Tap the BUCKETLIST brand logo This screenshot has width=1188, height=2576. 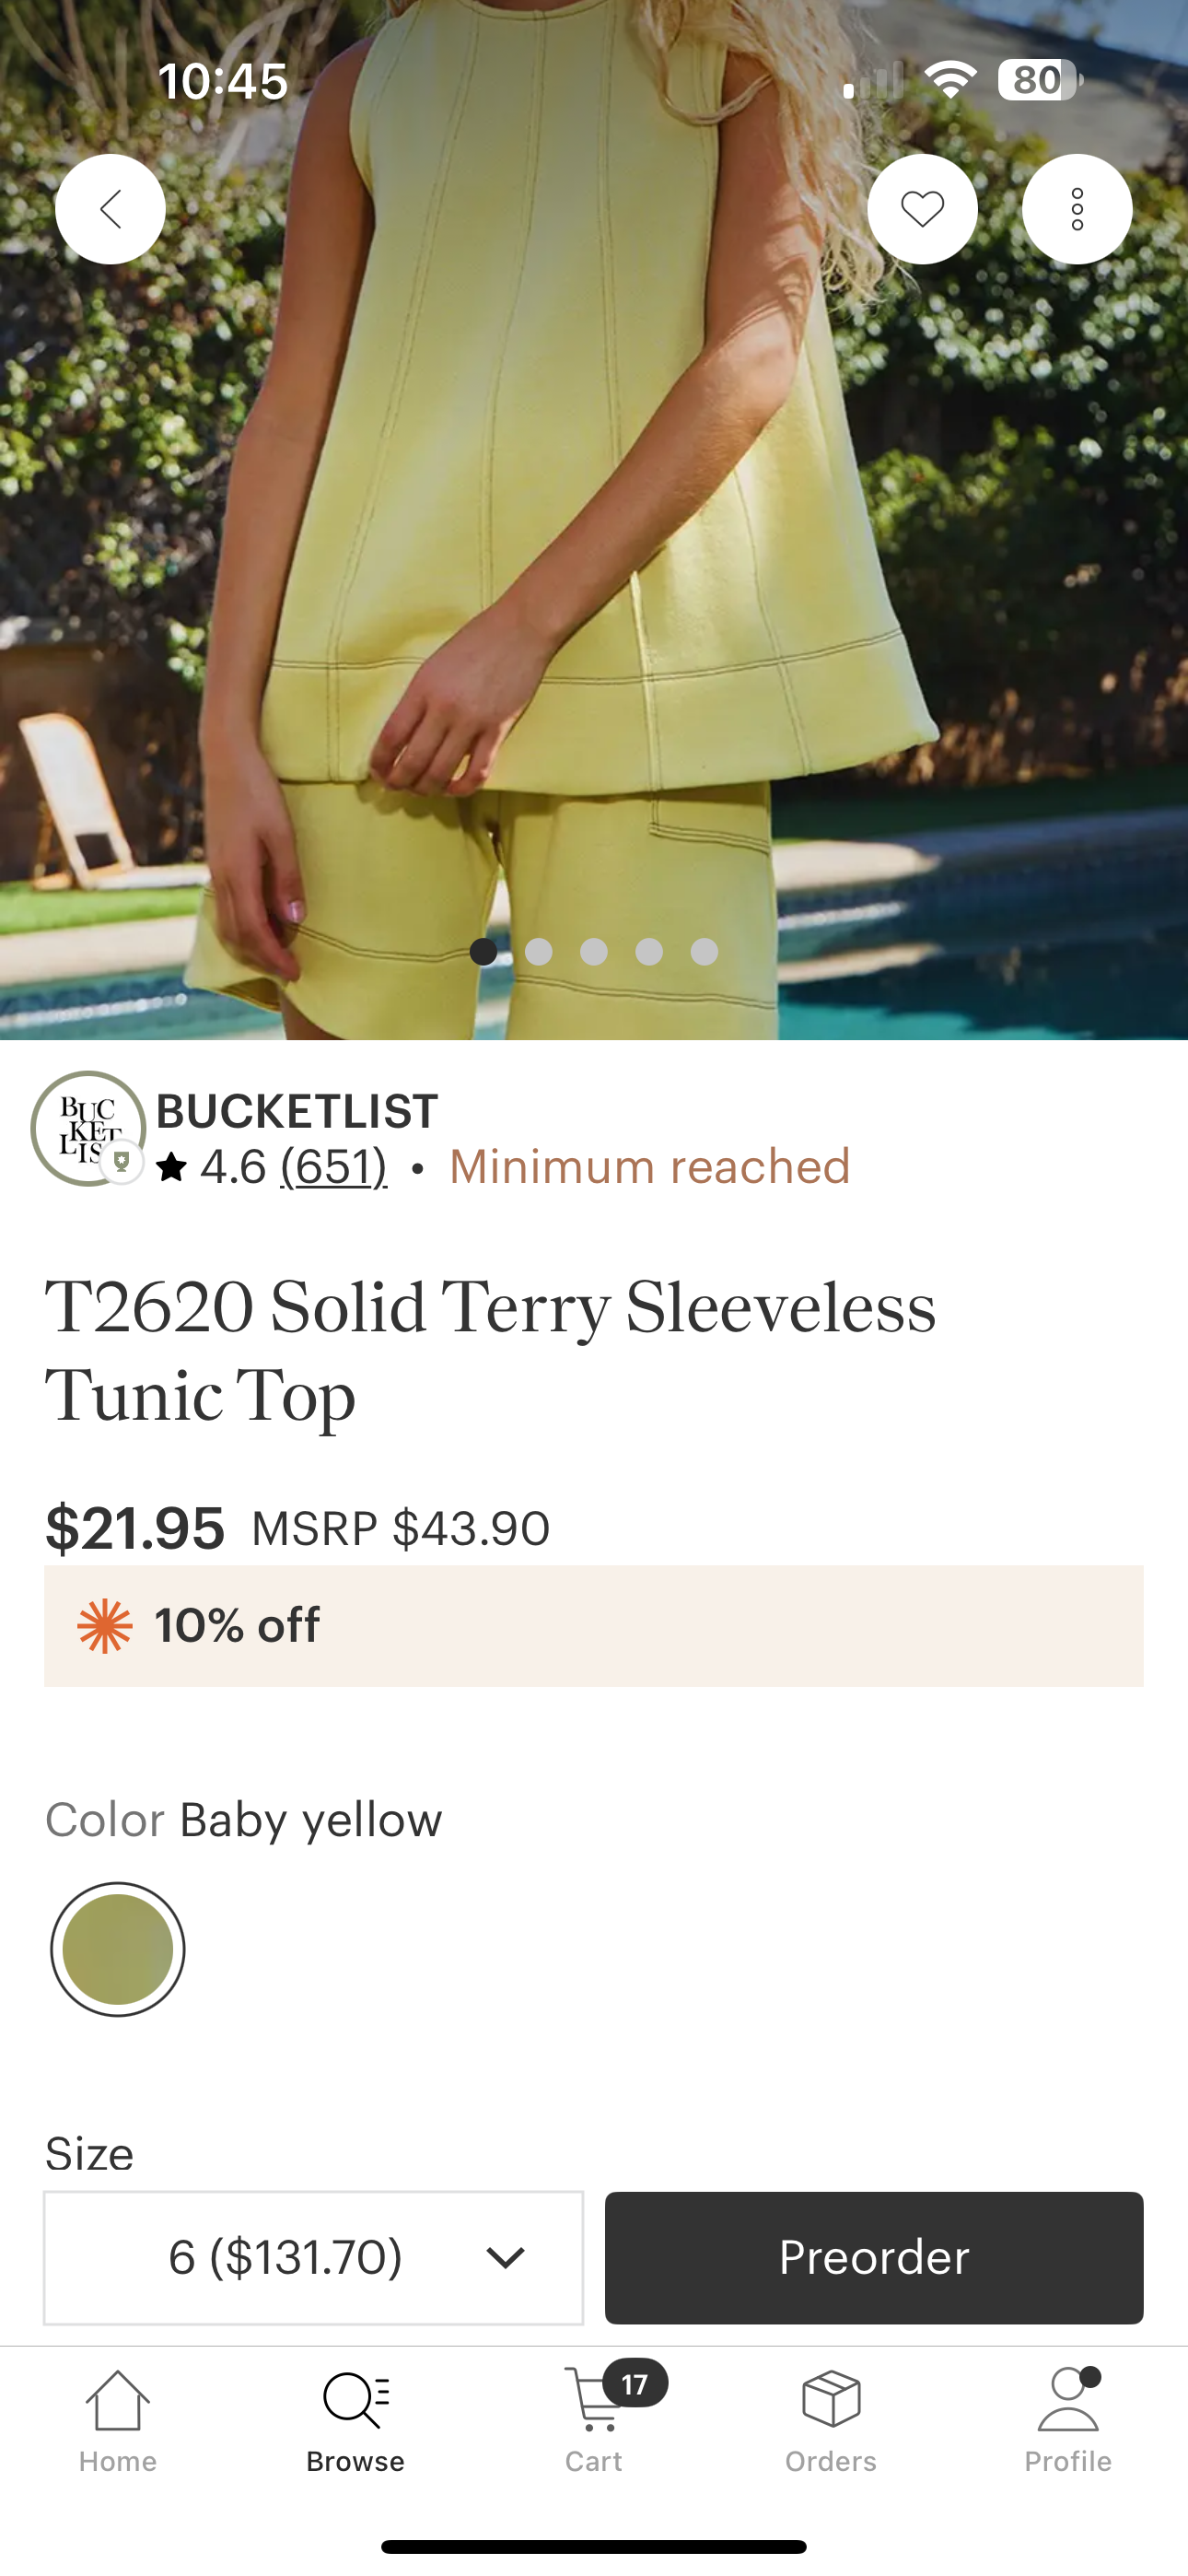[x=88, y=1129]
